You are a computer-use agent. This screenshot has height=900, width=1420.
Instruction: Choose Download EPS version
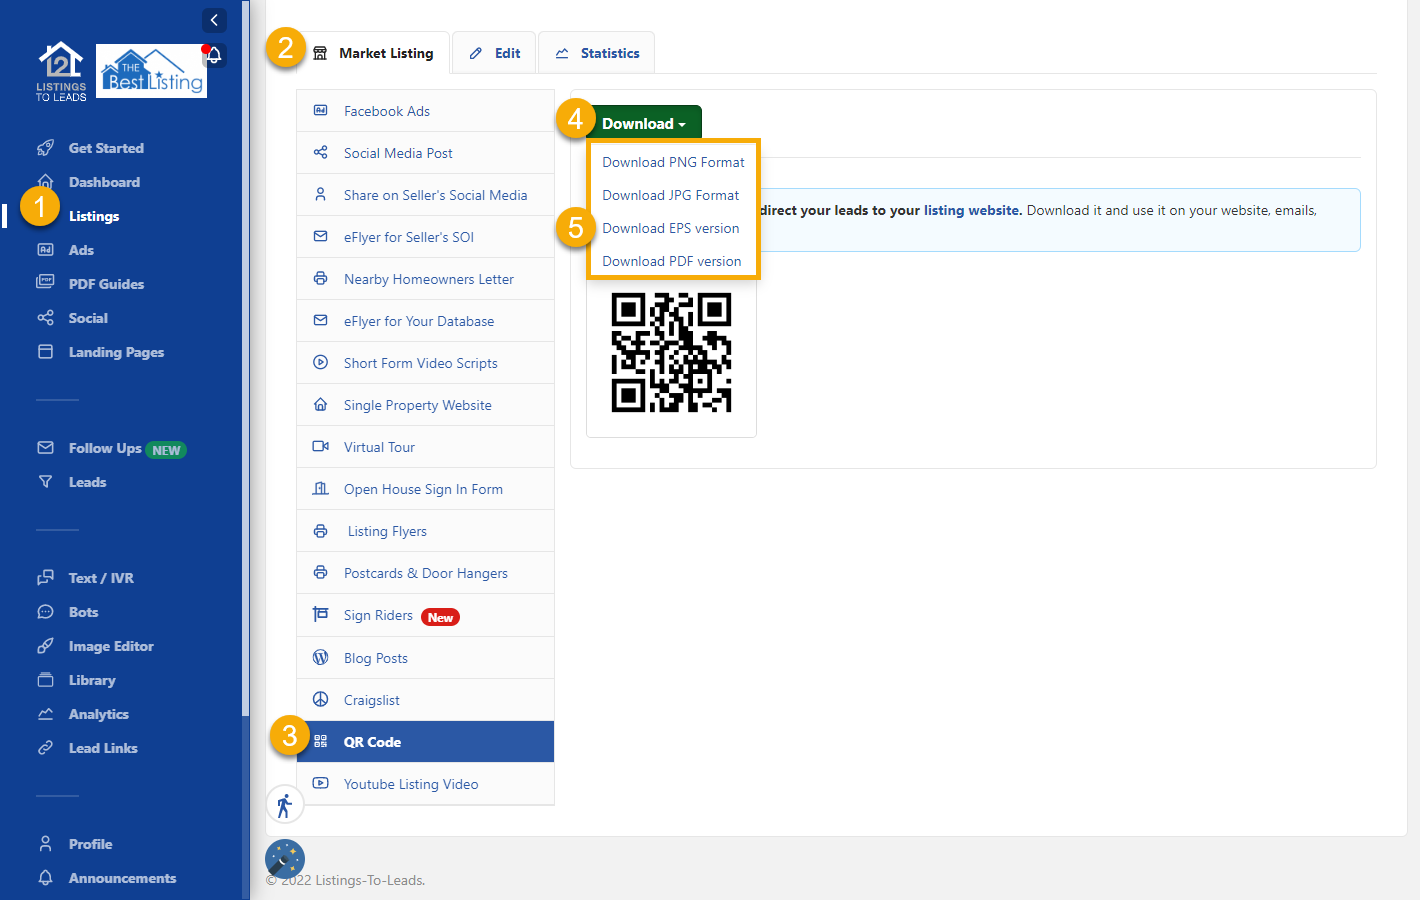[670, 228]
